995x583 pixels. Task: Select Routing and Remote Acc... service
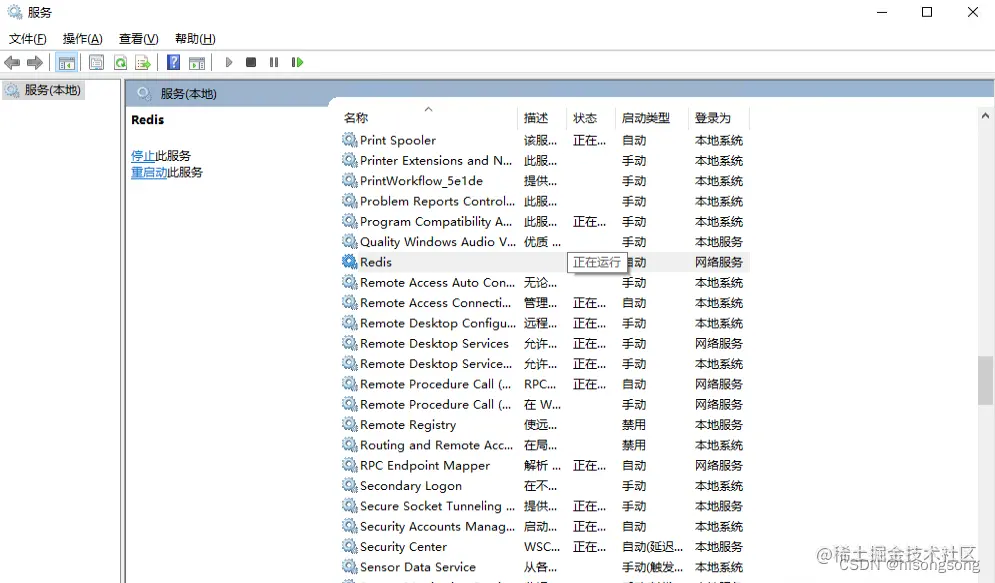pyautogui.click(x=437, y=445)
